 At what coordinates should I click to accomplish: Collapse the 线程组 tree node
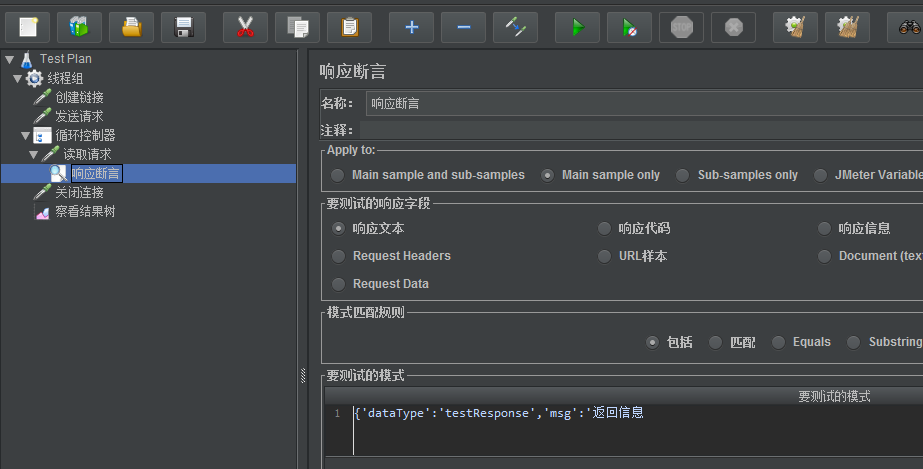(18, 78)
